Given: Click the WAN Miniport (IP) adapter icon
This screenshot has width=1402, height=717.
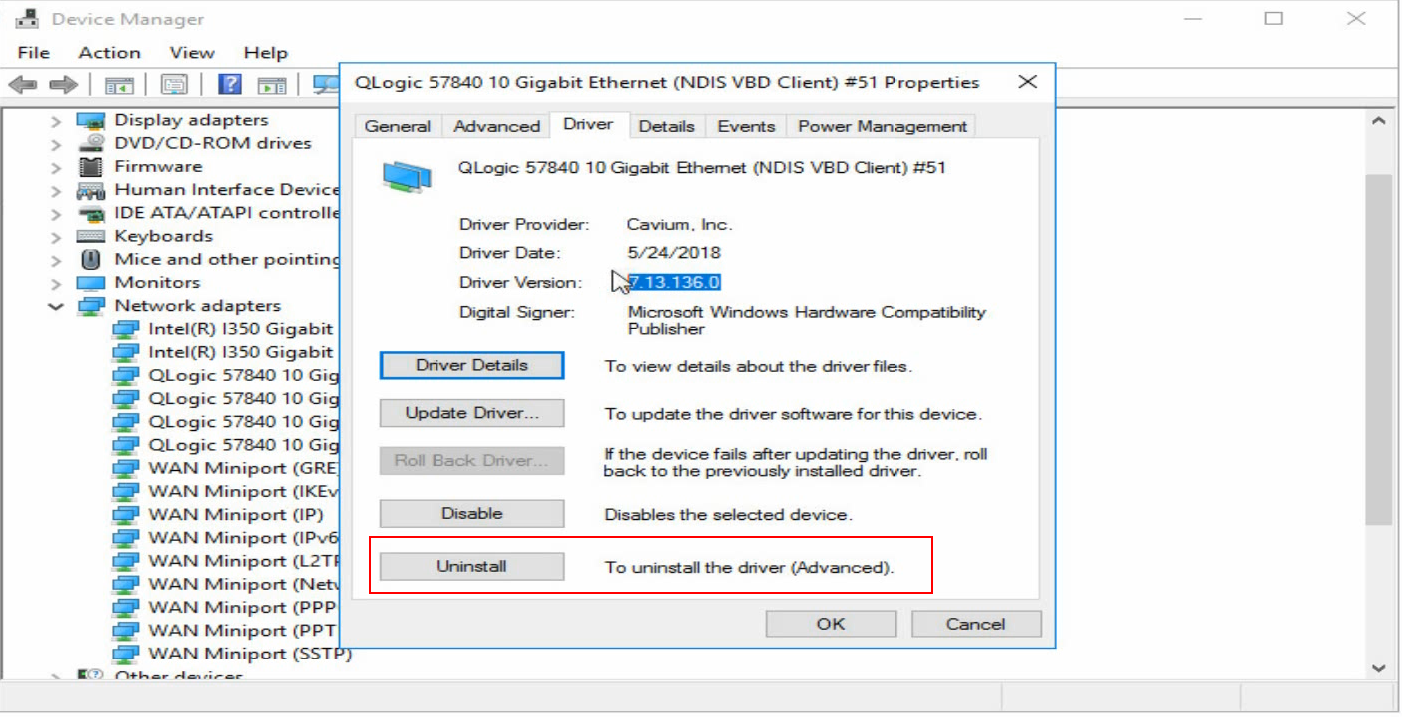Looking at the screenshot, I should coord(125,514).
